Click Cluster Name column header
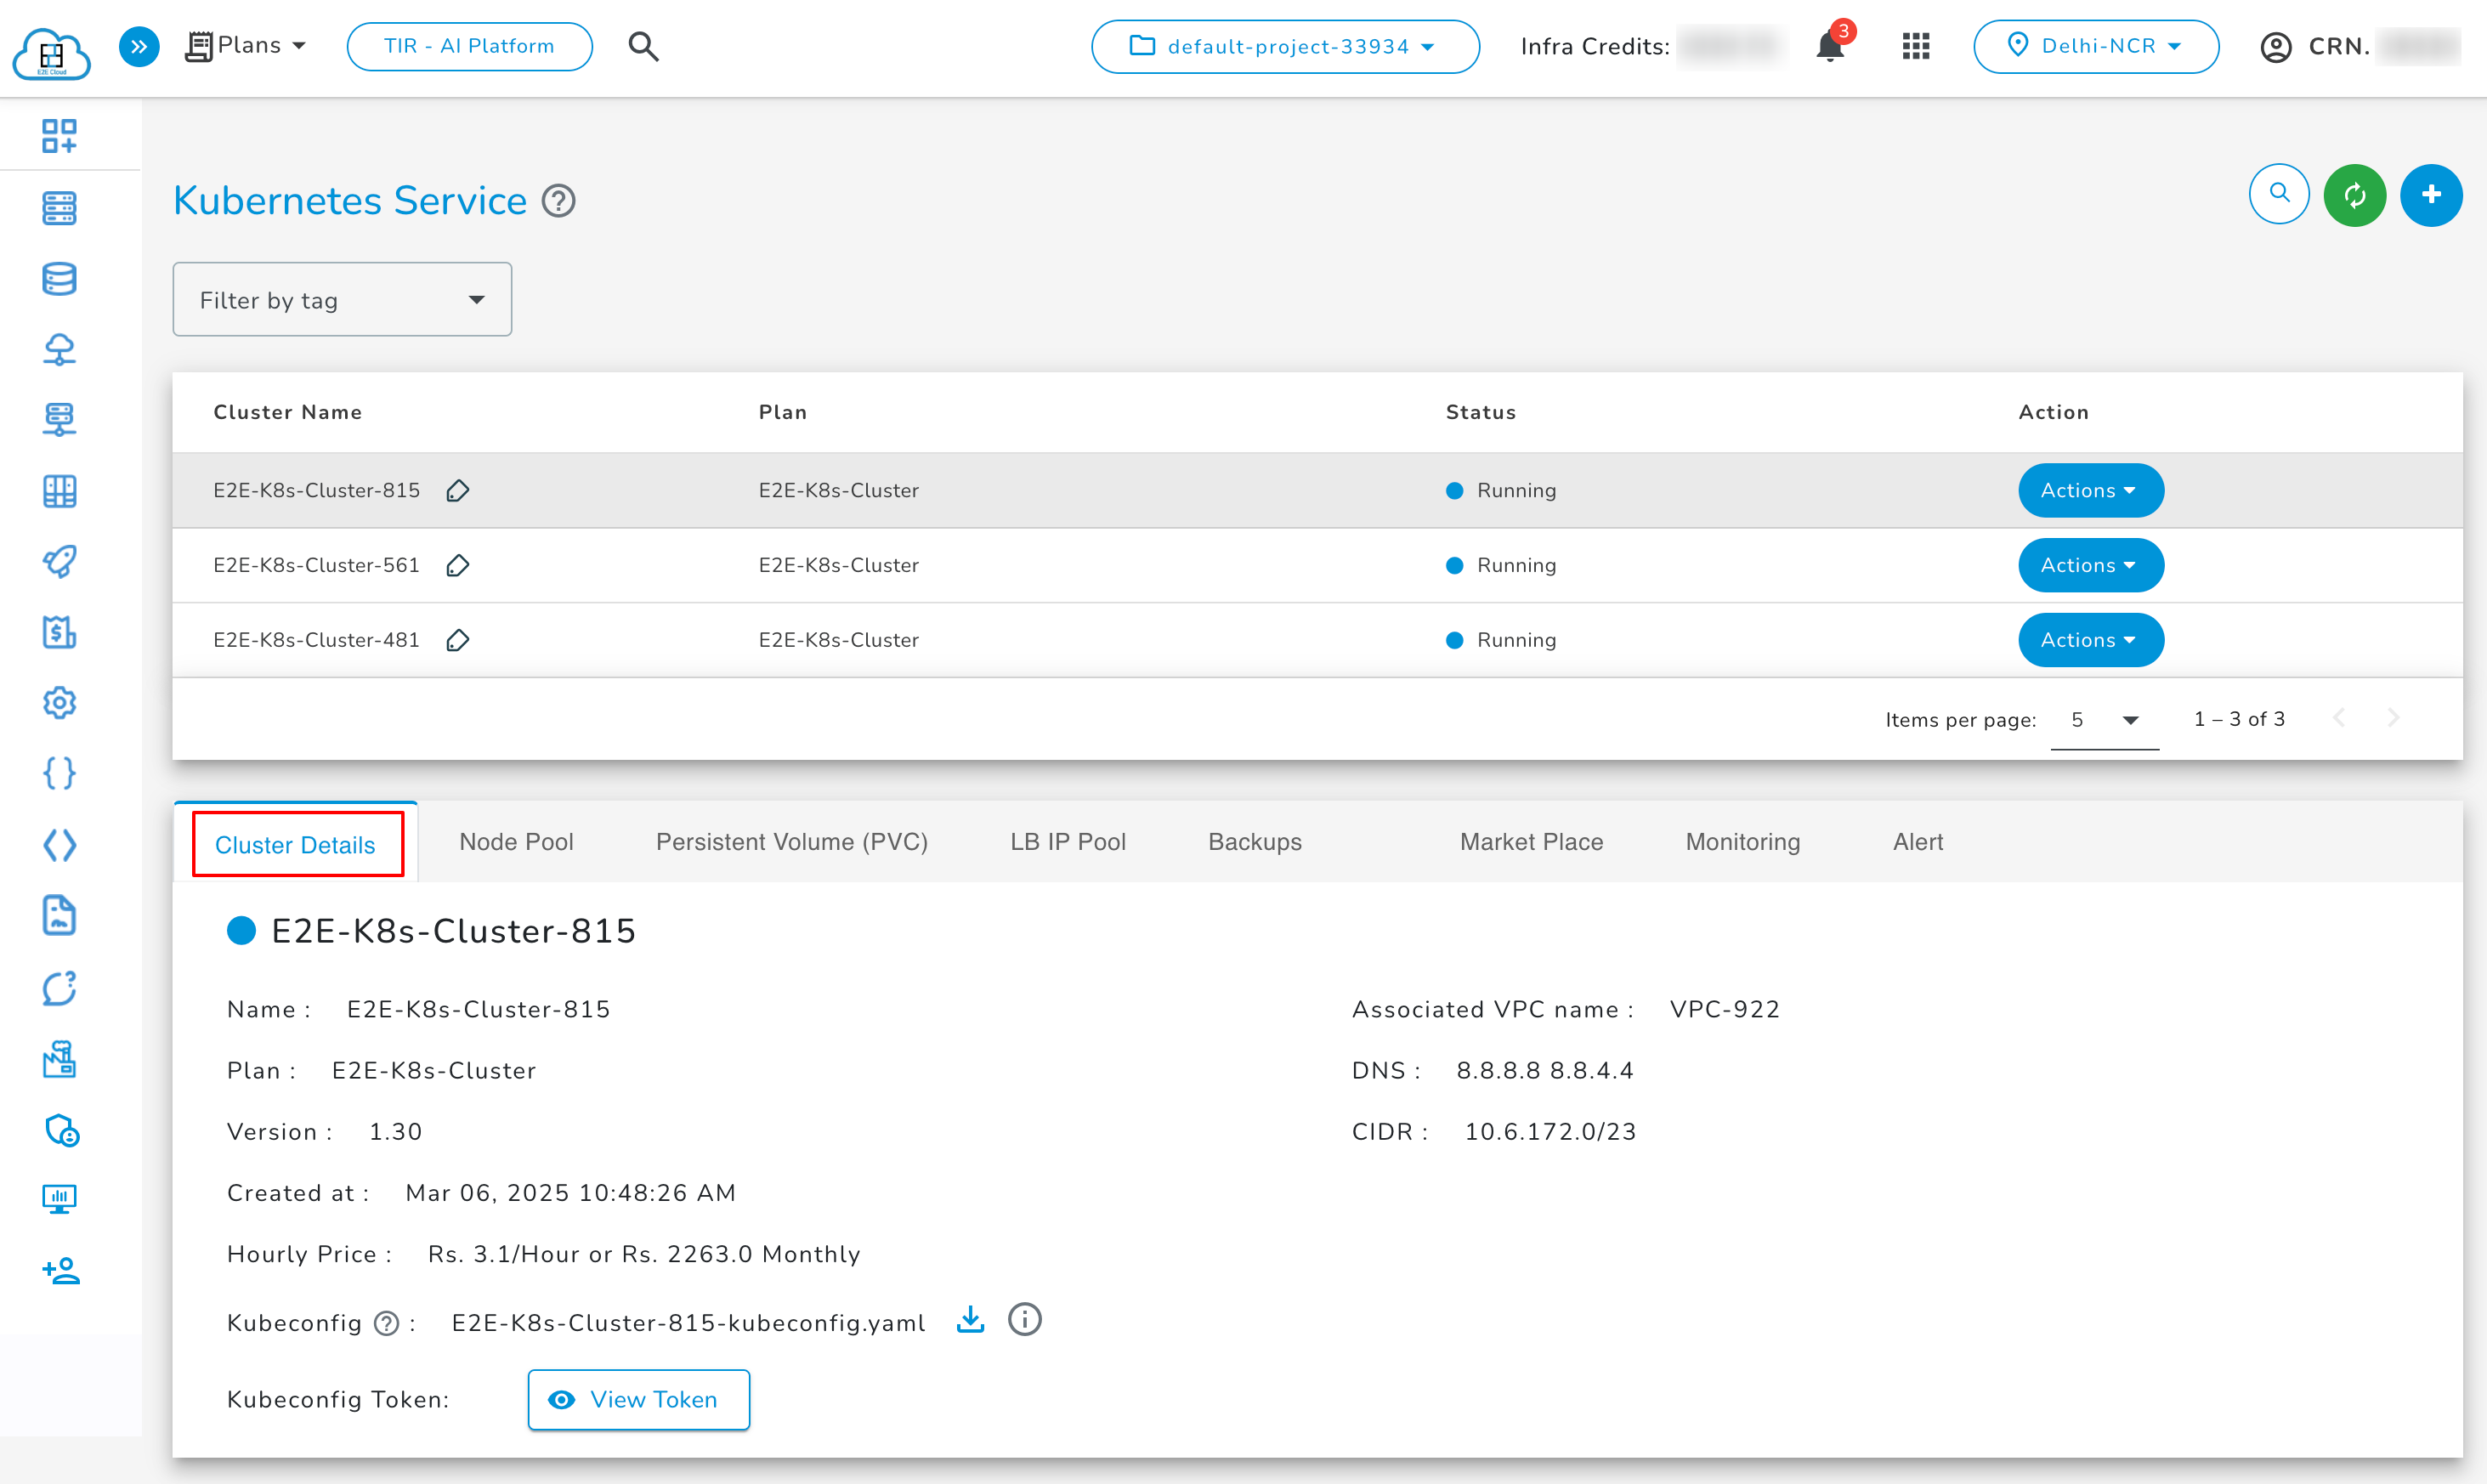 click(288, 412)
